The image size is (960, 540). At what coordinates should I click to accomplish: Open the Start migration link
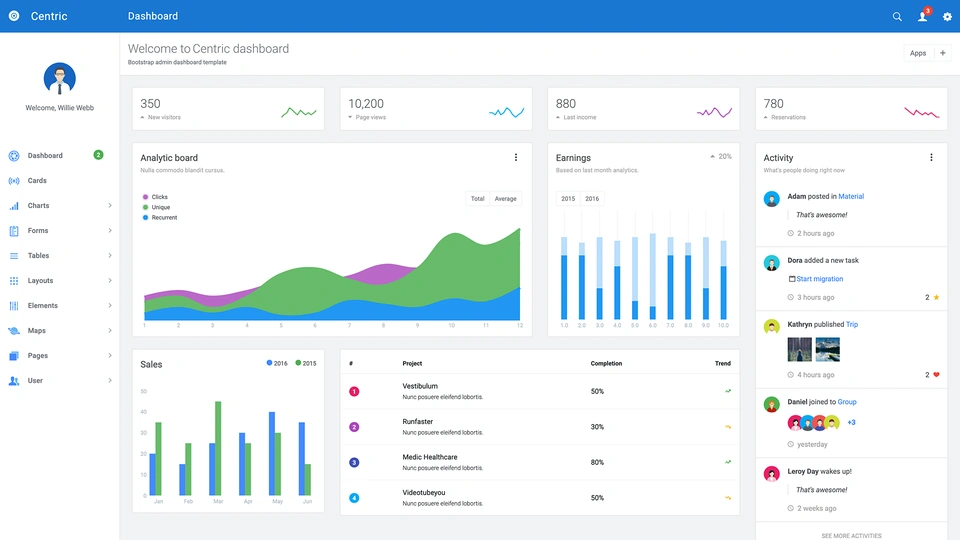(x=819, y=279)
